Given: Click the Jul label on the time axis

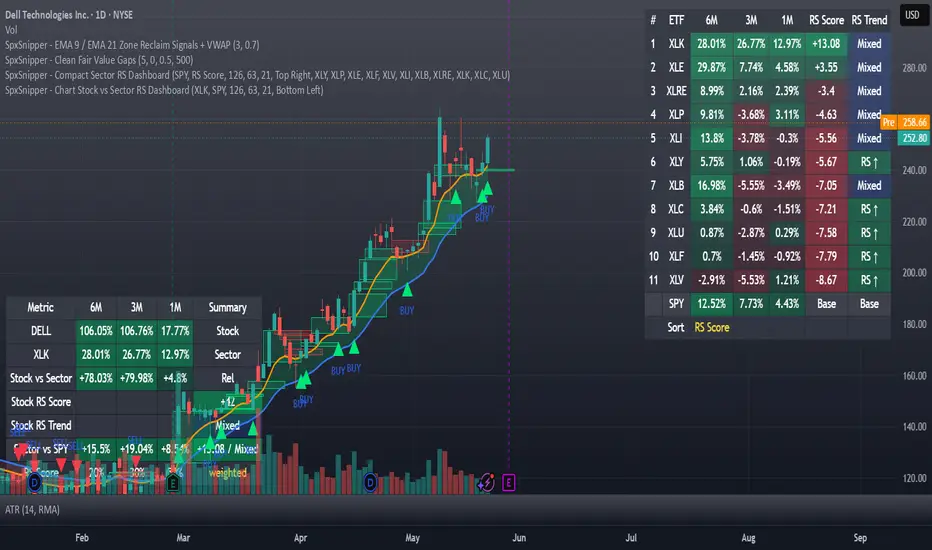Looking at the screenshot, I should (x=631, y=538).
